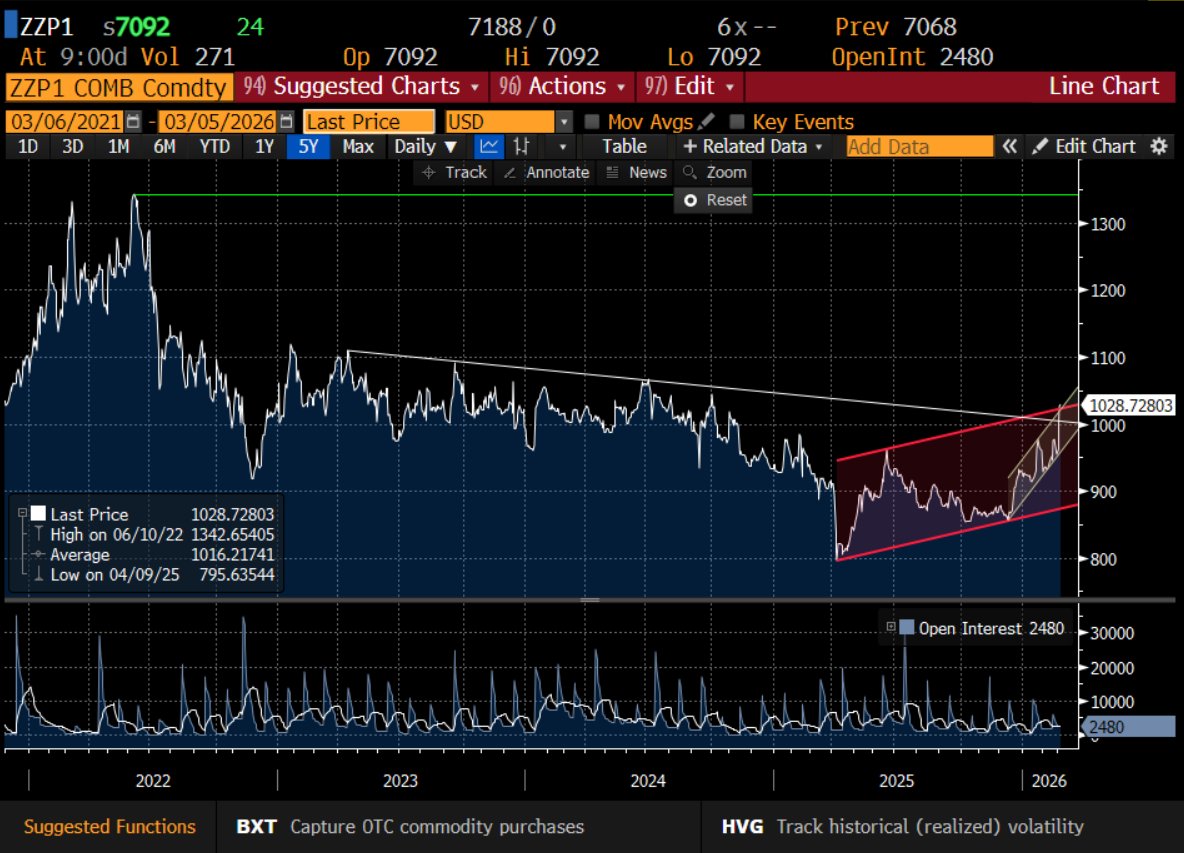Viewport: 1184px width, 853px height.
Task: Switch to Table view
Action: [624, 146]
